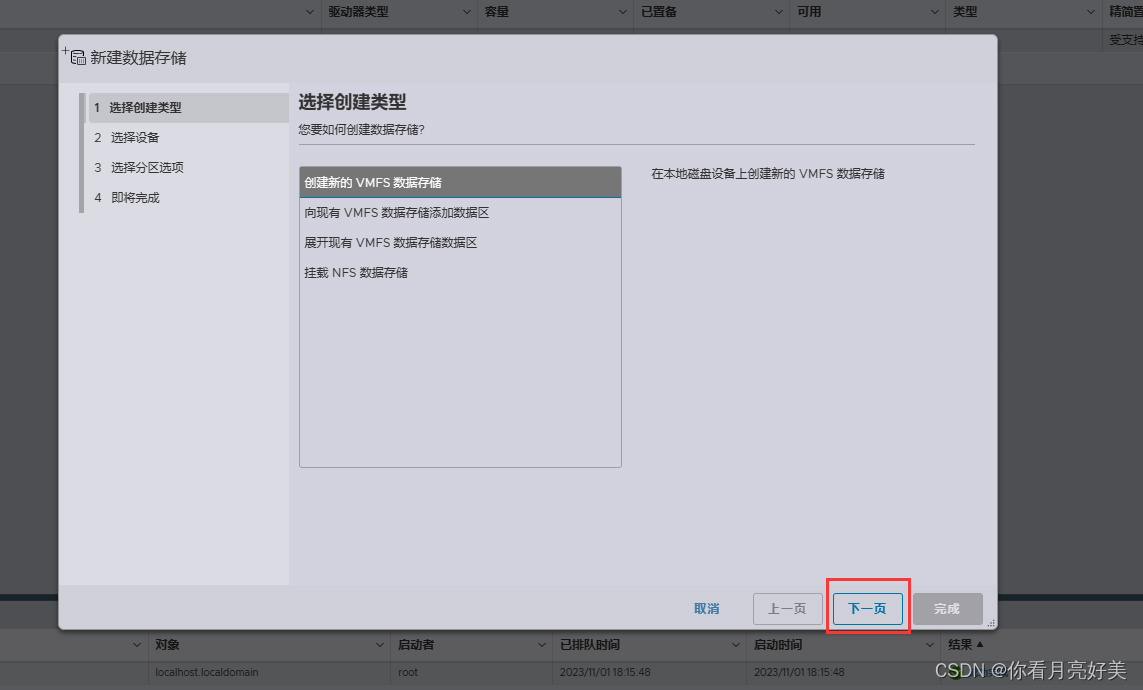Choose 展开现有 VMFS 数据存储数据区
Screen dimensions: 1143x690
[460, 243]
